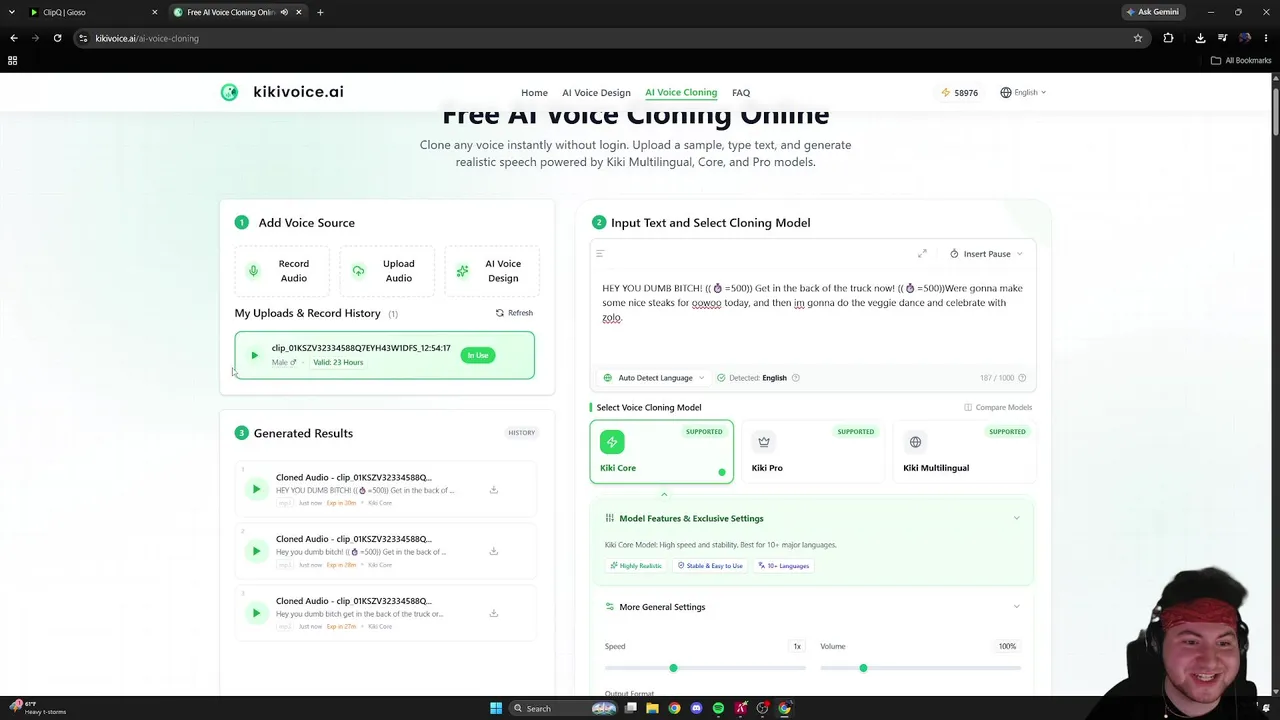Screen dimensions: 1280x720
Task: Collapse Model Features & Exclusive Settings
Action: pos(1016,518)
